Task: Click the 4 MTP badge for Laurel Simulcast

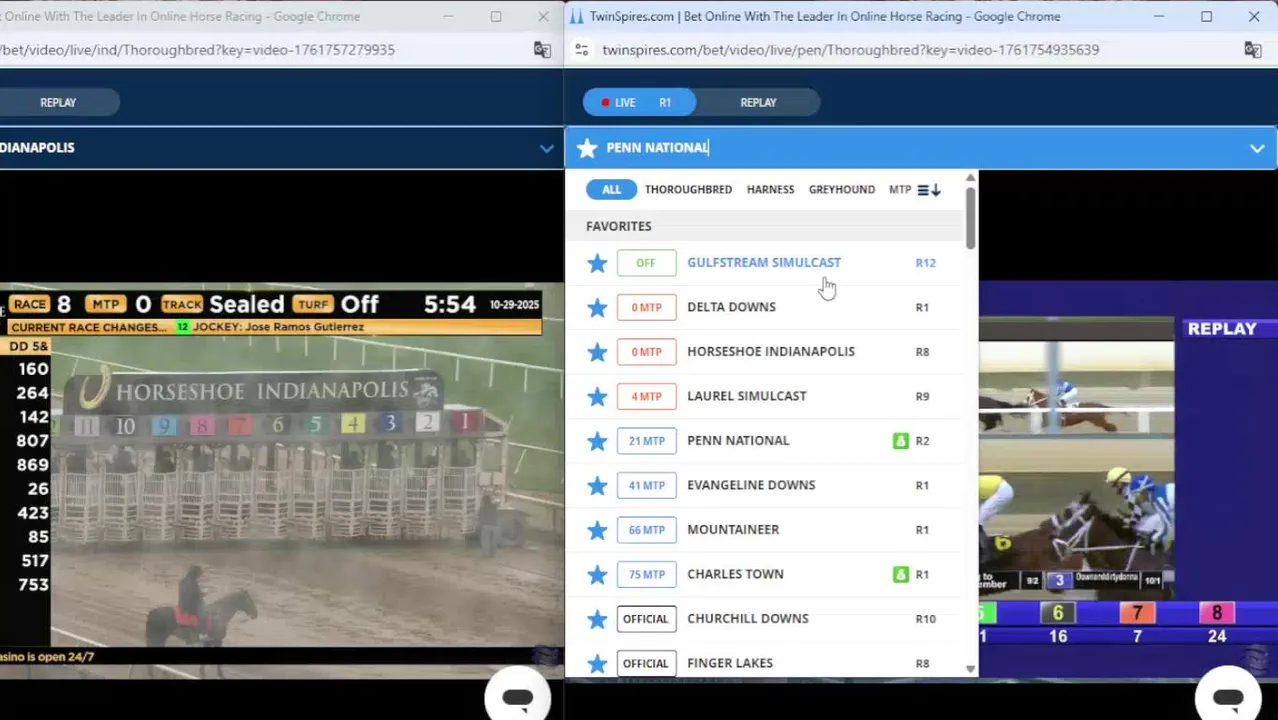Action: [x=646, y=396]
